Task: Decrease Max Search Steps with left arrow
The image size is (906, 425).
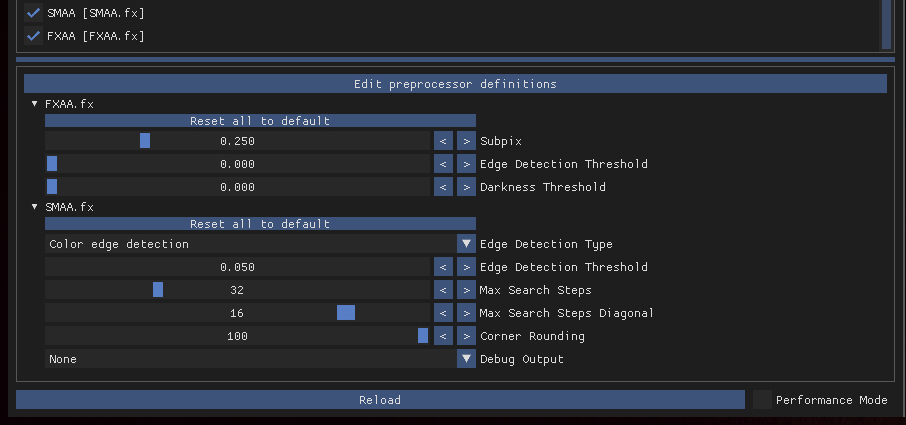Action: pyautogui.click(x=443, y=290)
